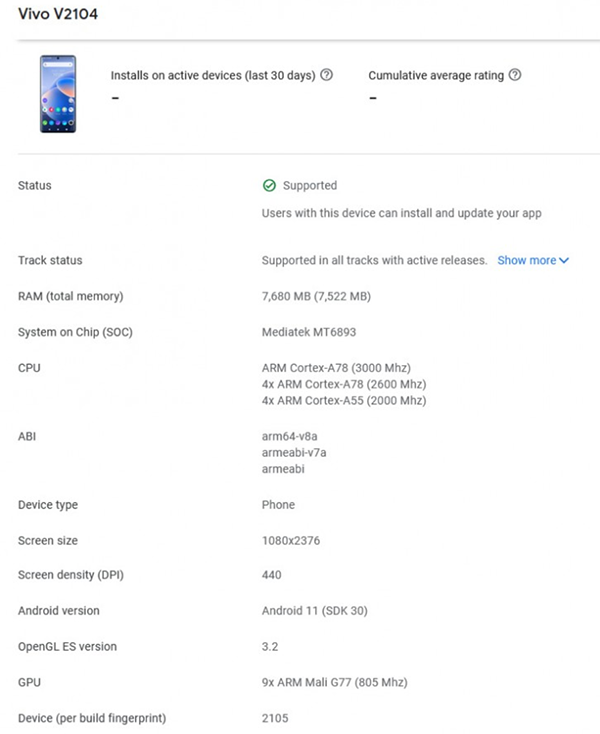This screenshot has width=600, height=734.
Task: Click the Android 11 (SDK 30) value
Action: (315, 611)
